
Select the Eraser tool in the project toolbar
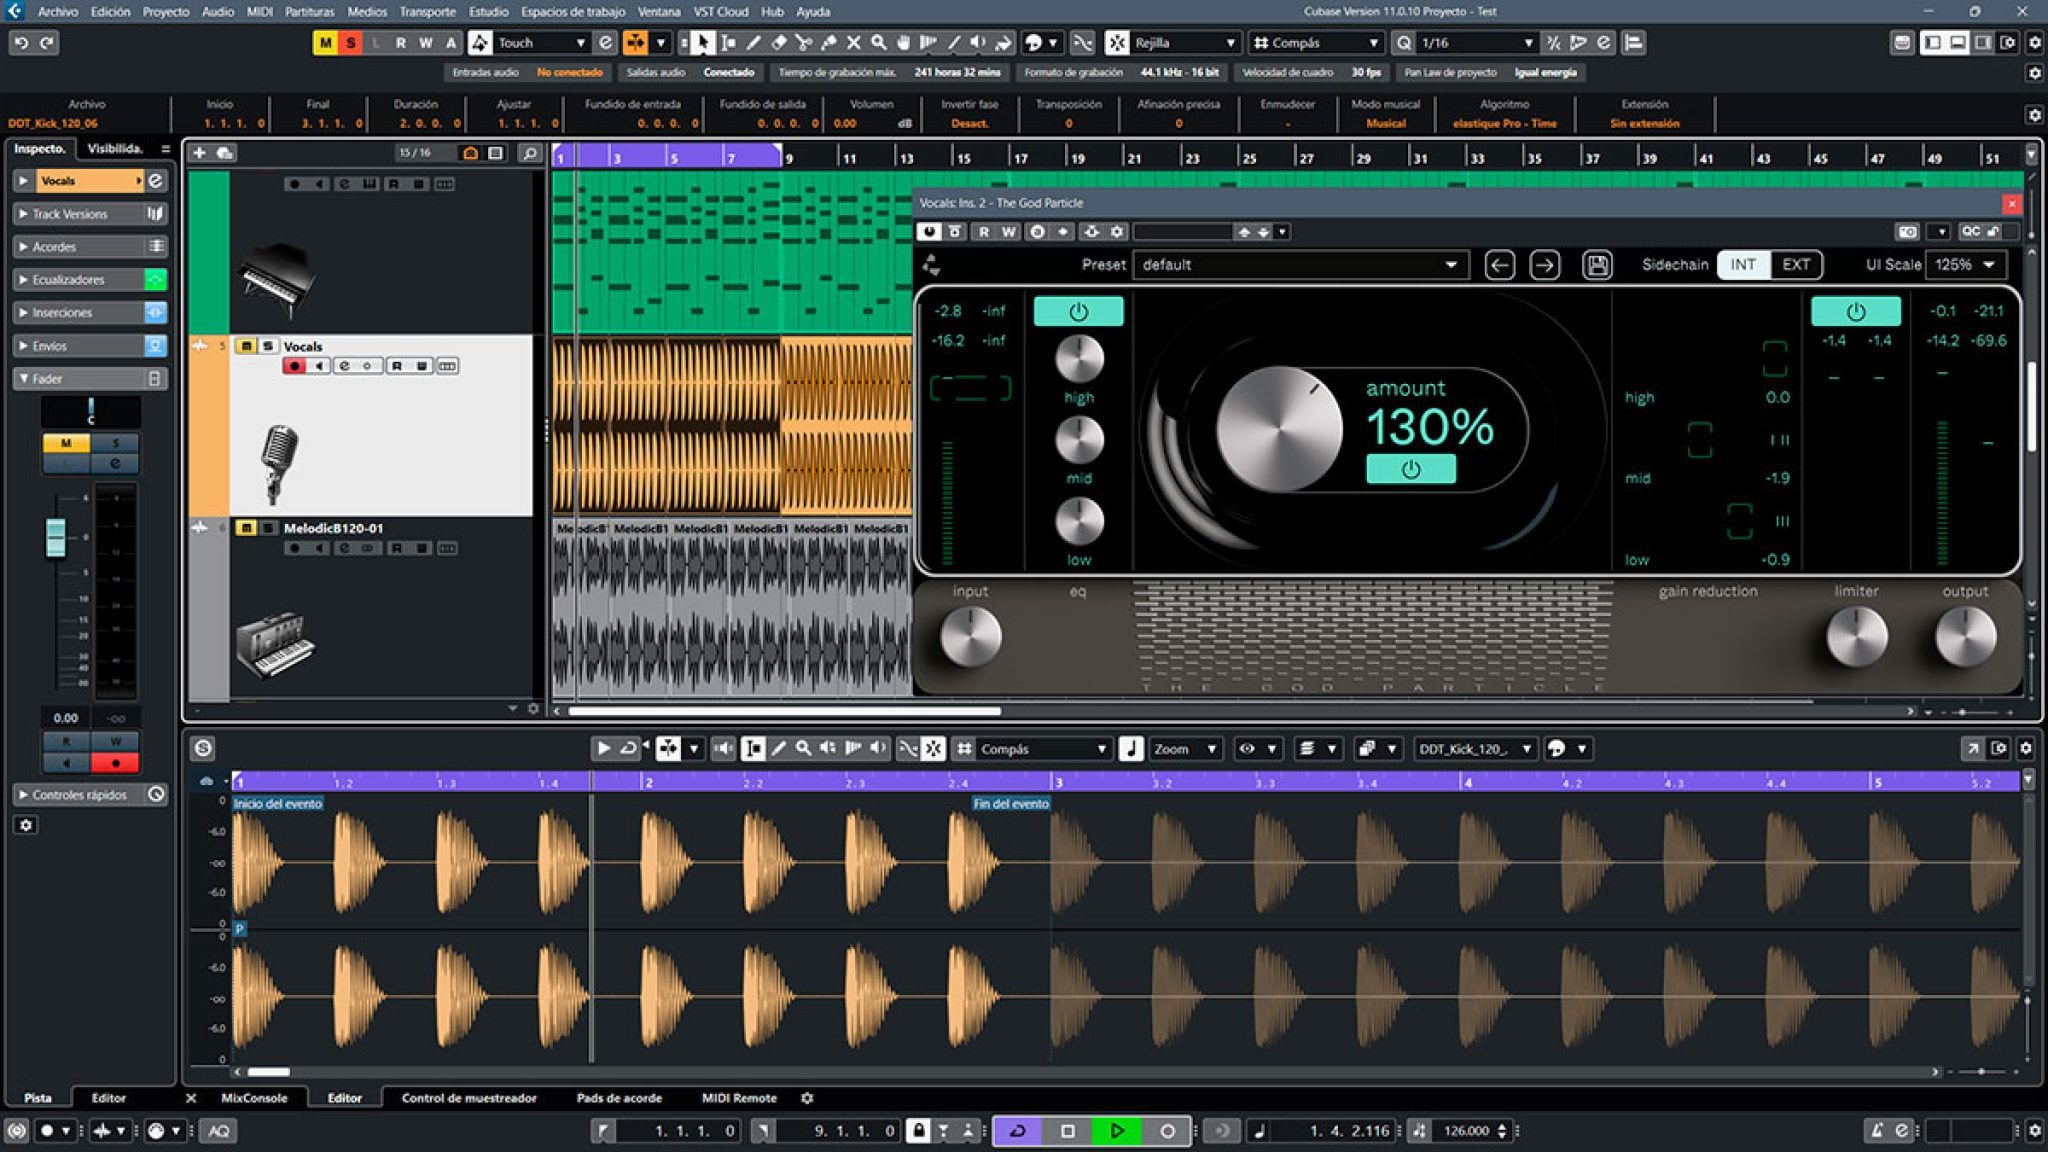(x=778, y=42)
